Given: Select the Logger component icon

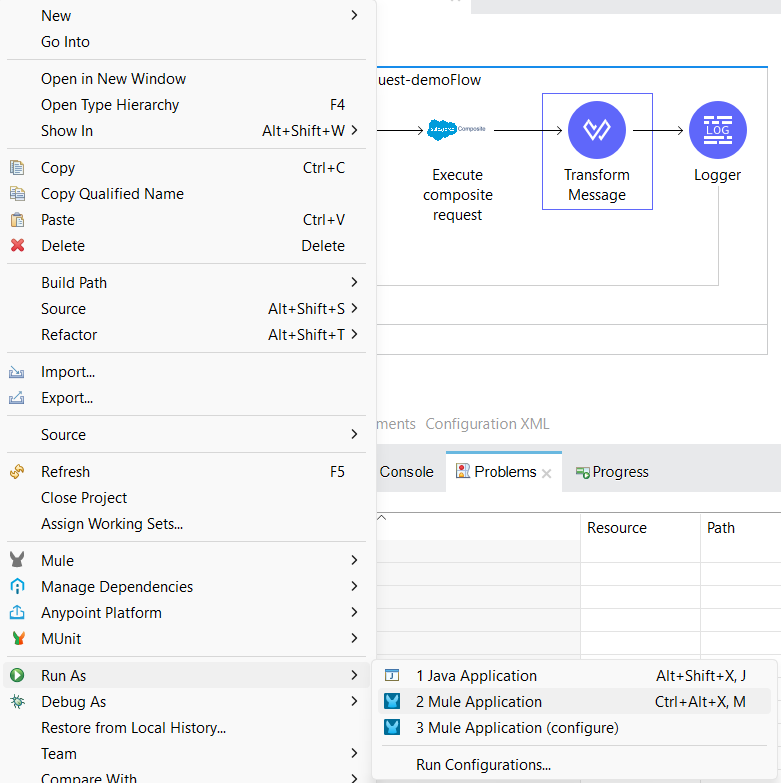Looking at the screenshot, I should (x=717, y=130).
